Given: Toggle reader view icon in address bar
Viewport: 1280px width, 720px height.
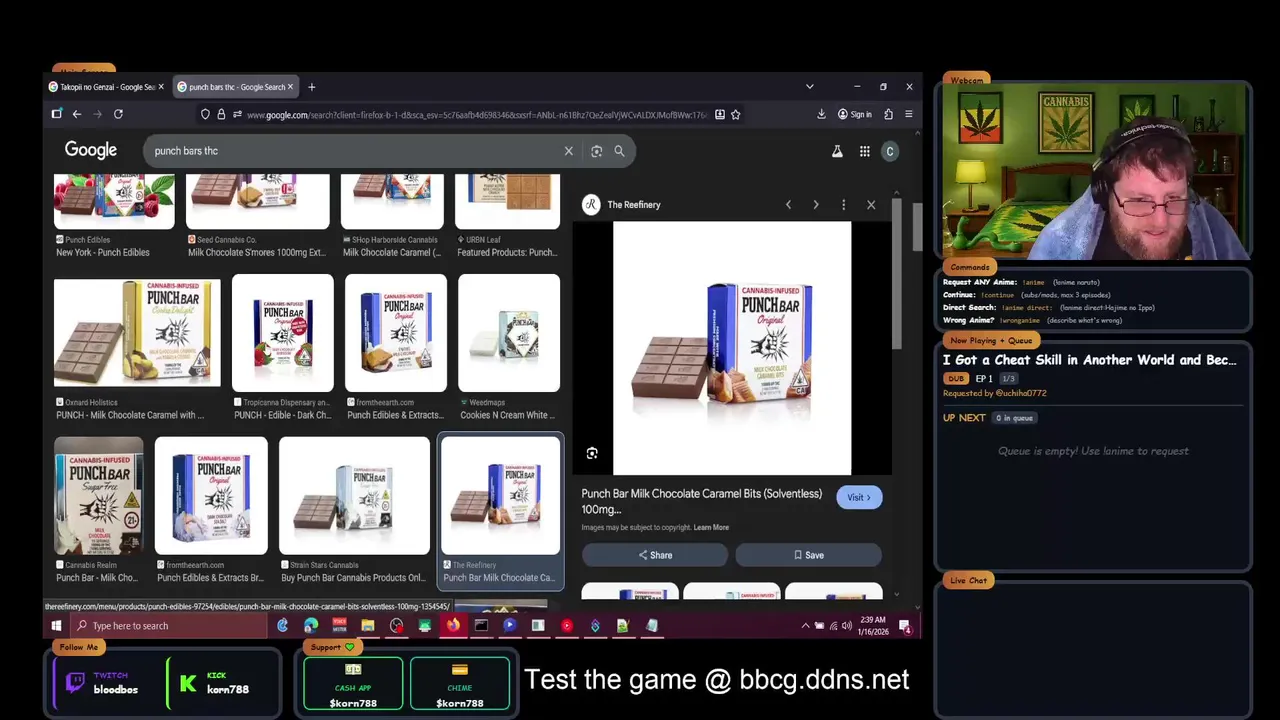Looking at the screenshot, I should click(x=719, y=115).
